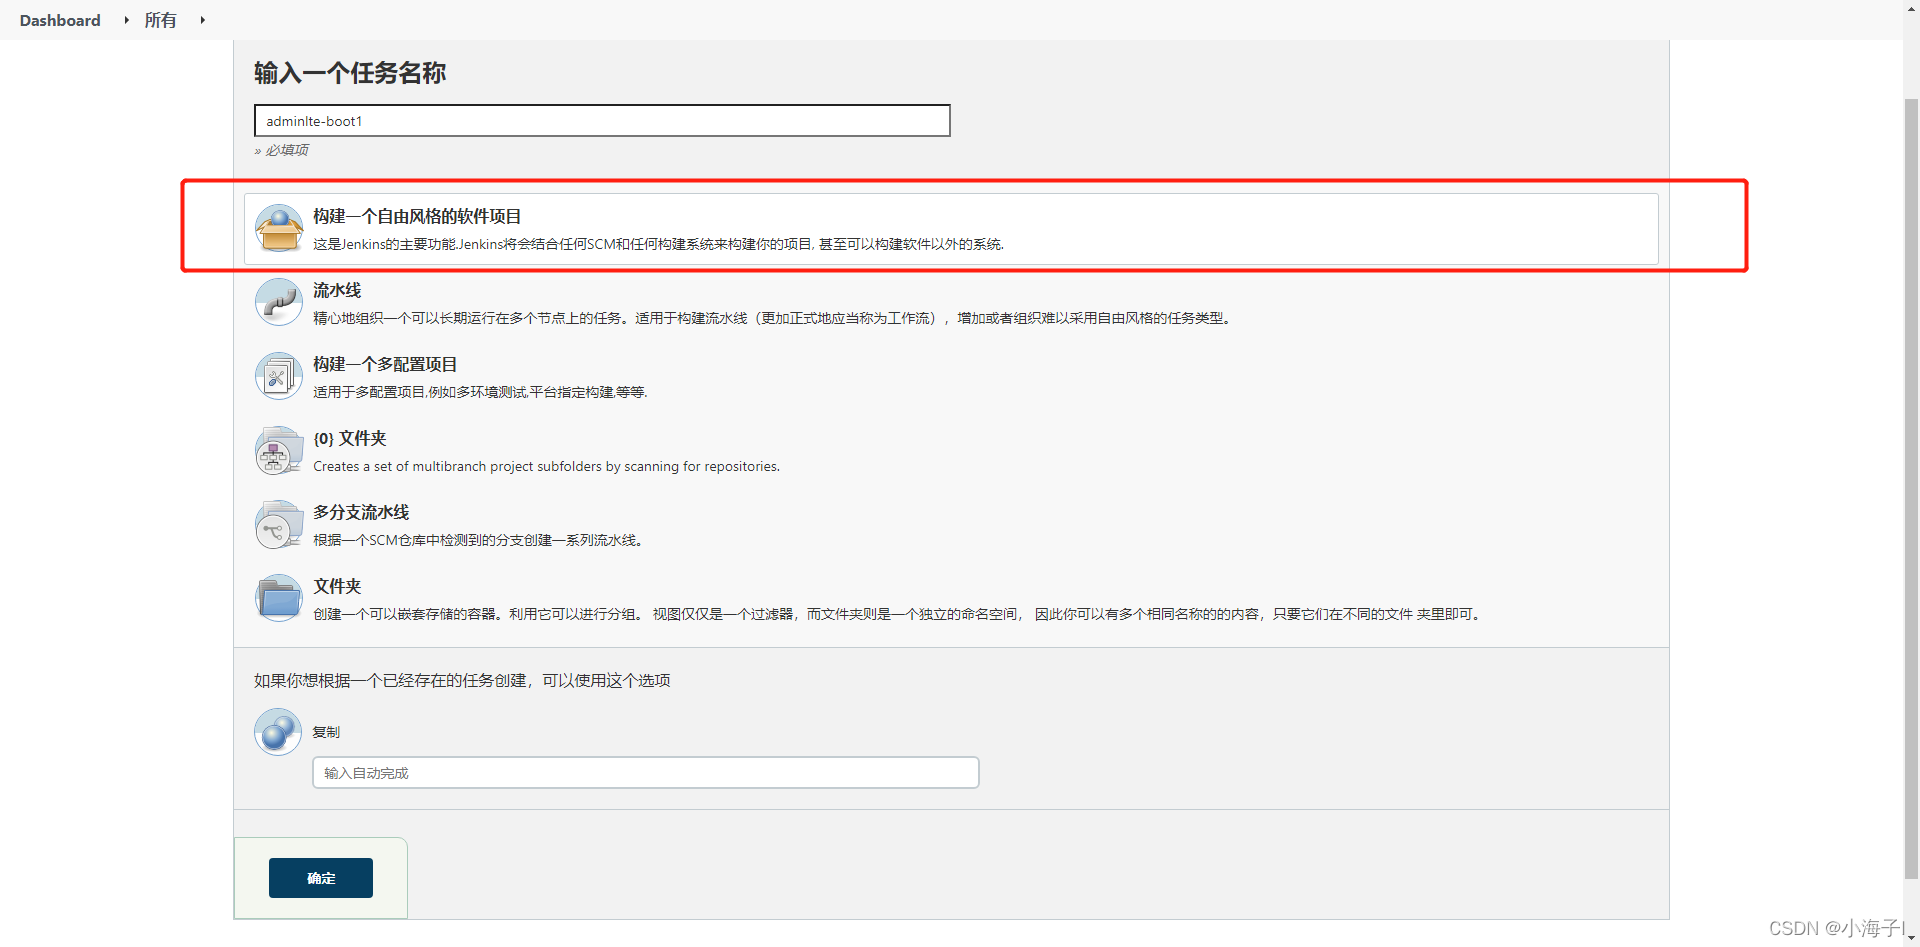Click the blue 文件夹 folder icon
The height and width of the screenshot is (947, 1920).
coord(279,598)
